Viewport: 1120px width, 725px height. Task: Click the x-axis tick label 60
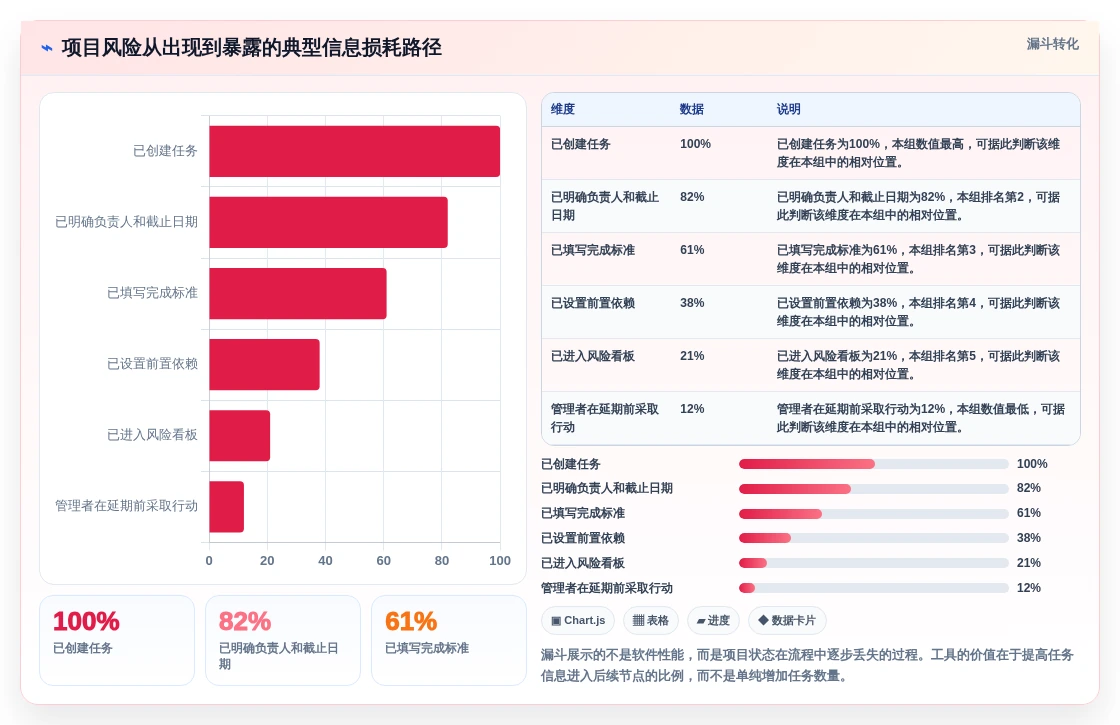point(384,561)
